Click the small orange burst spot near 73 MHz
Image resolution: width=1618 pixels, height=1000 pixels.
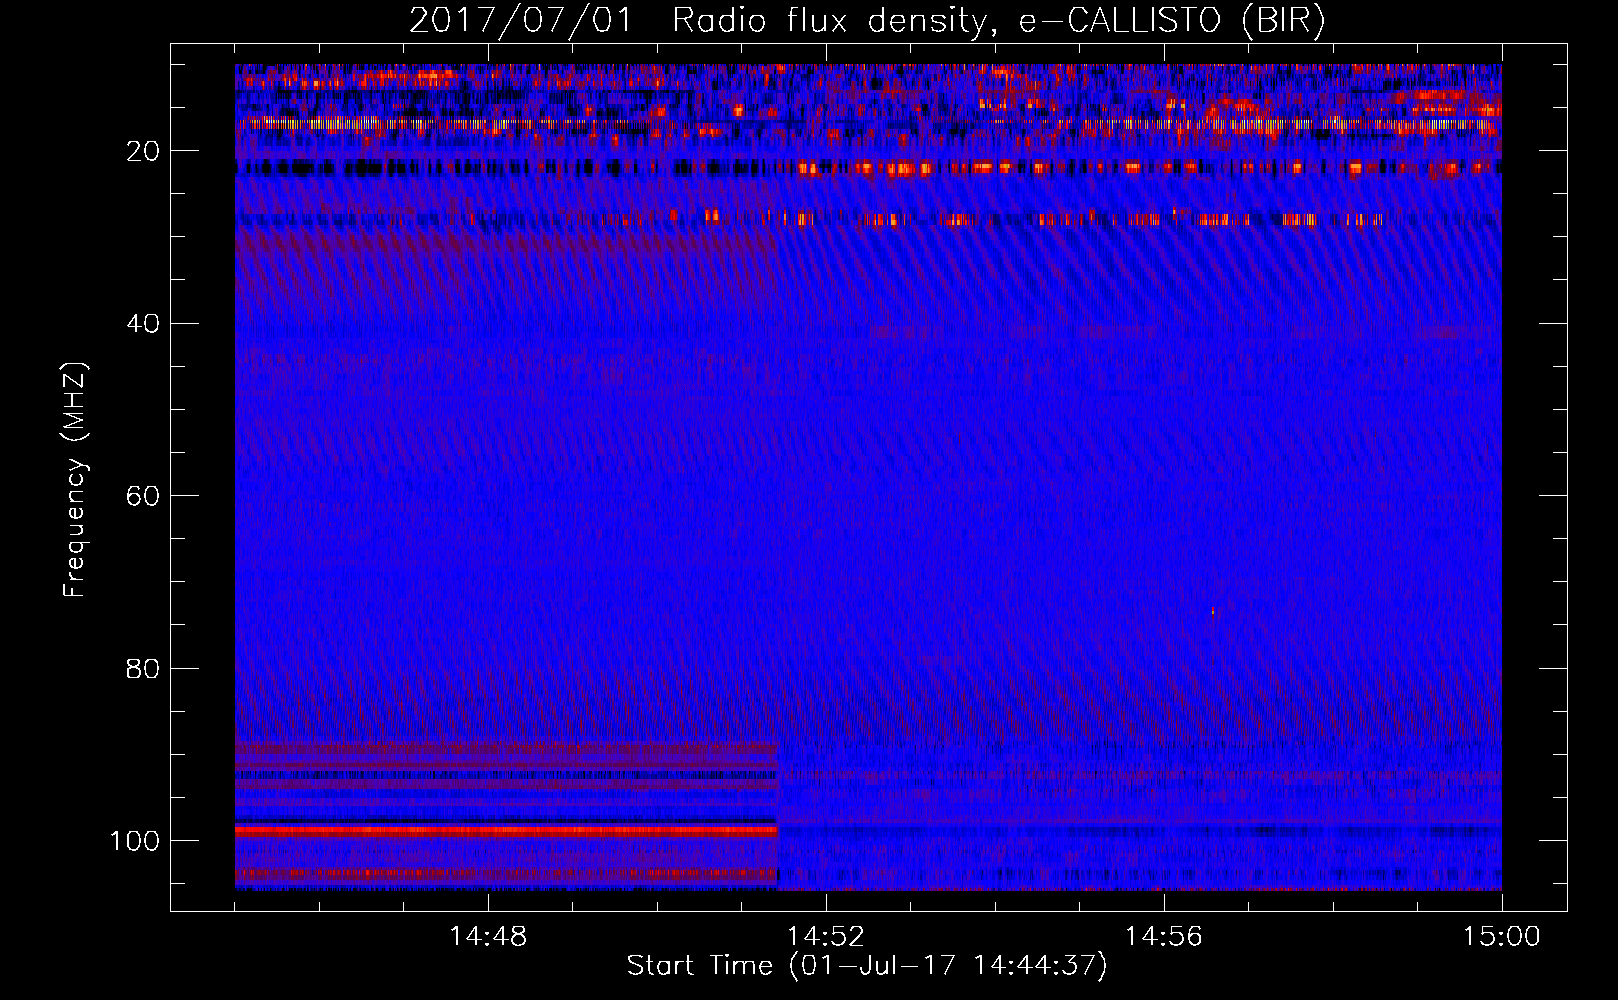click(x=1213, y=611)
